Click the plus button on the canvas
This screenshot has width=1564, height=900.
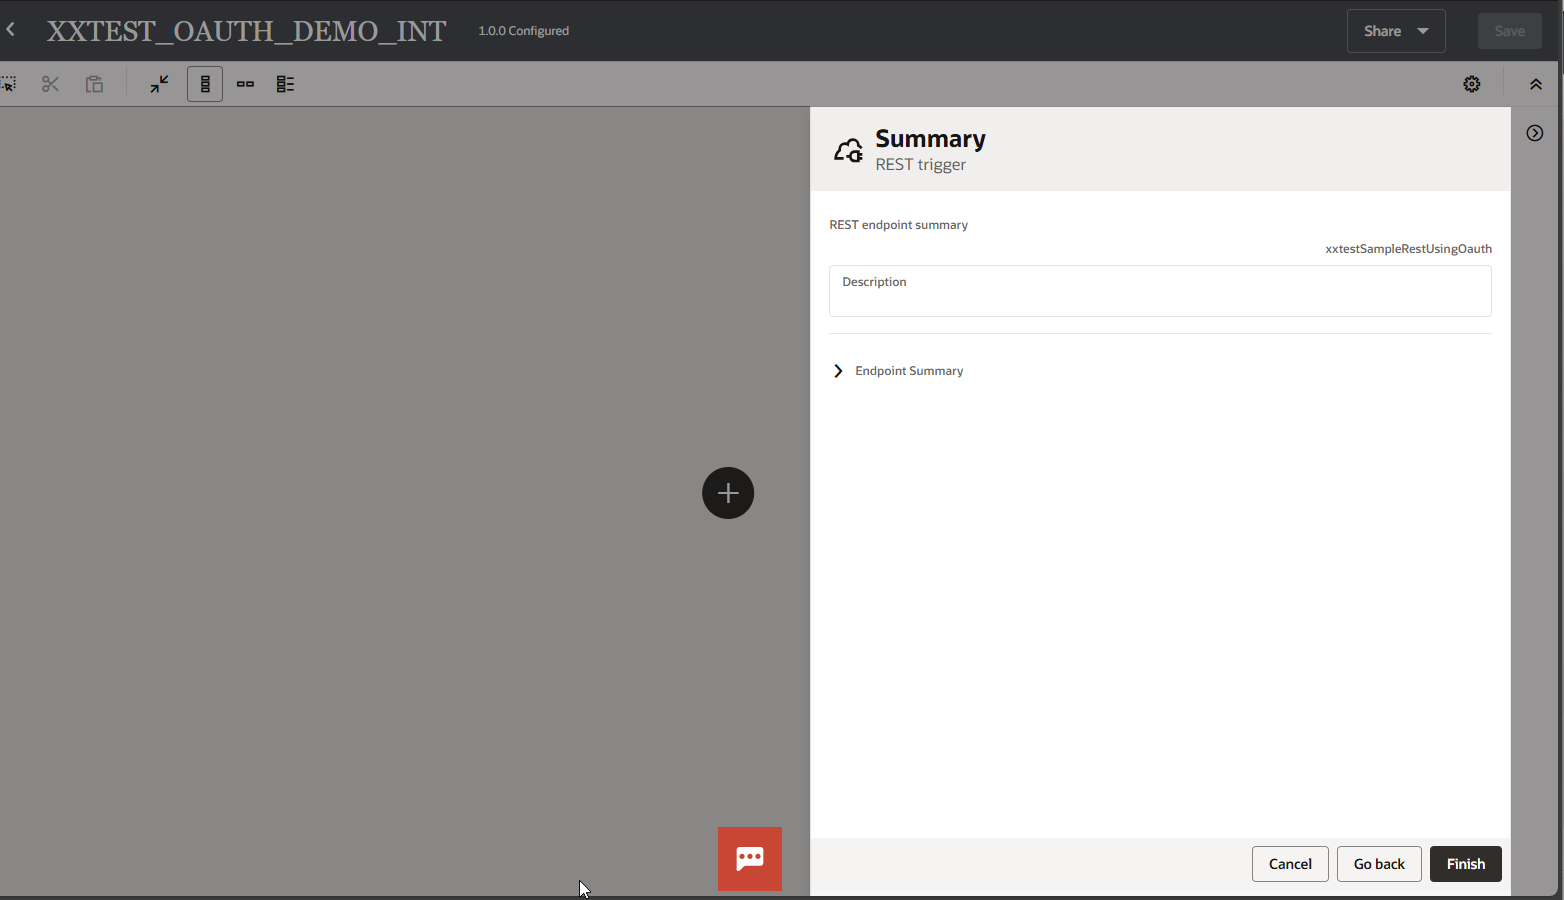click(x=727, y=492)
